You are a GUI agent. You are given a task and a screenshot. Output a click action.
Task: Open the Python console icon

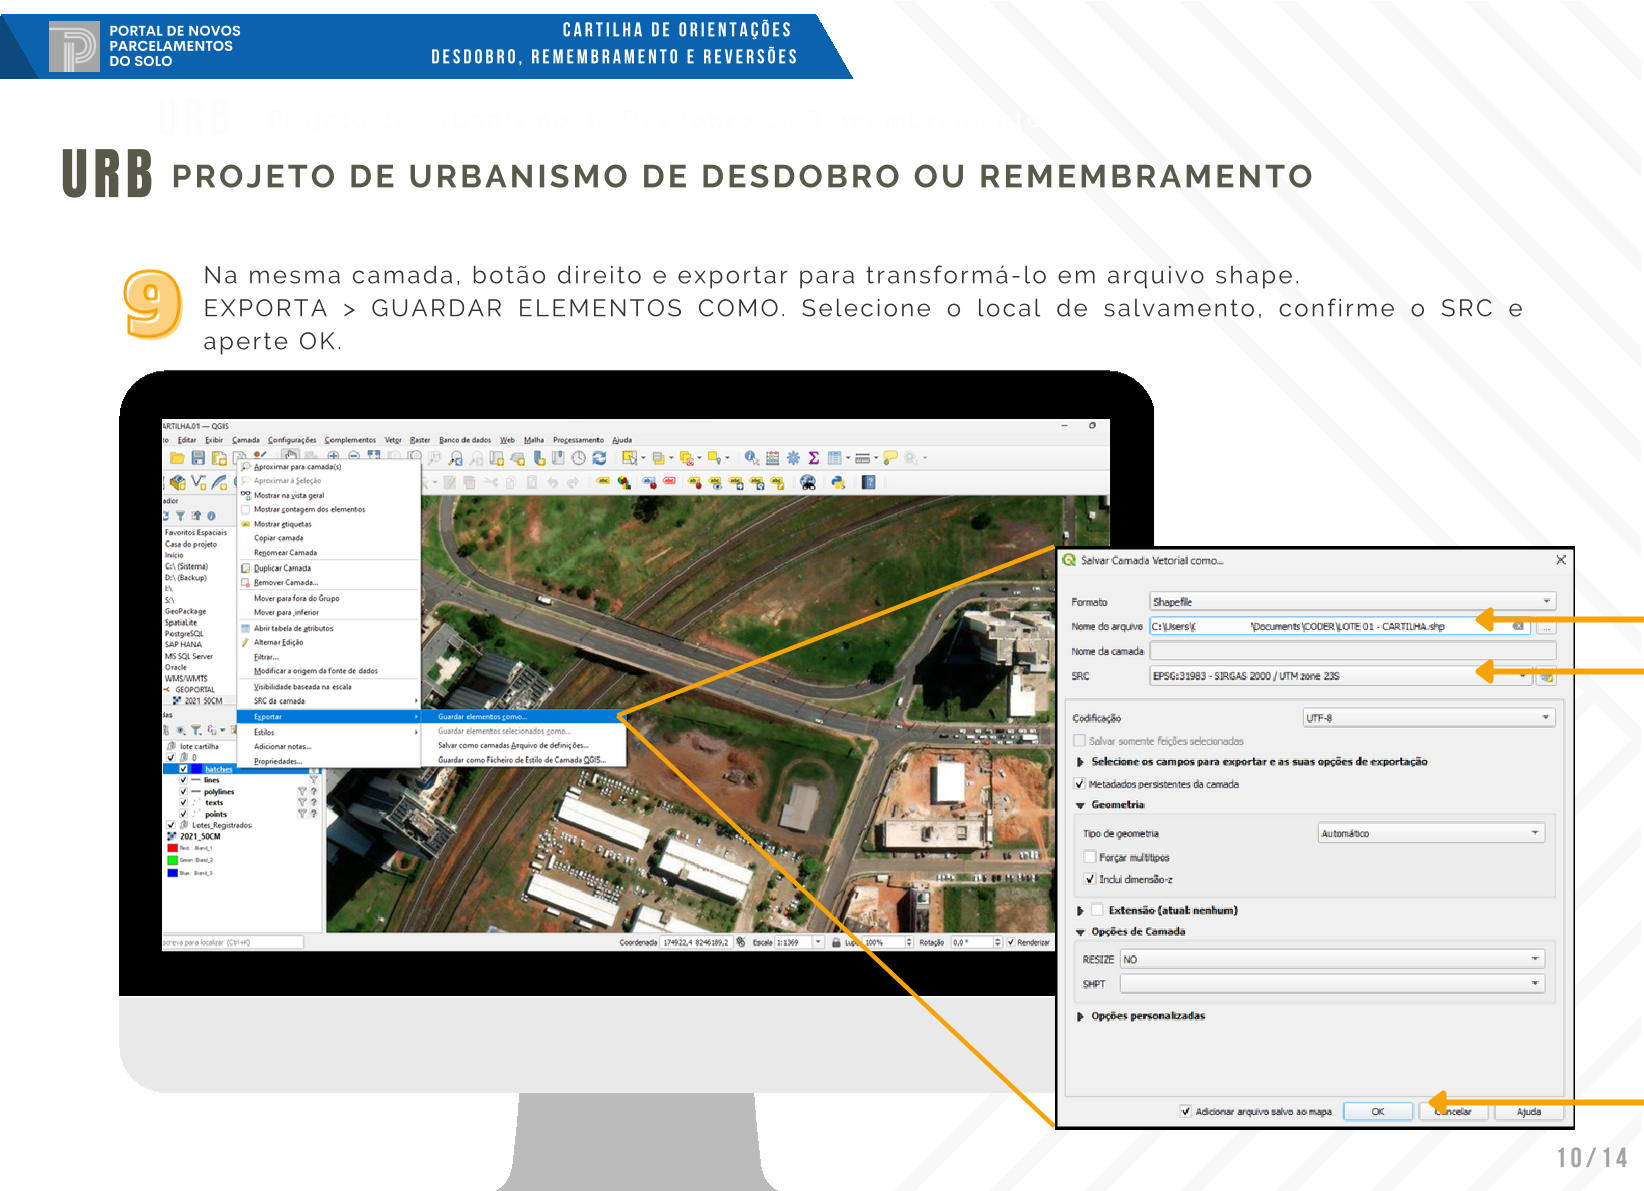(x=838, y=483)
